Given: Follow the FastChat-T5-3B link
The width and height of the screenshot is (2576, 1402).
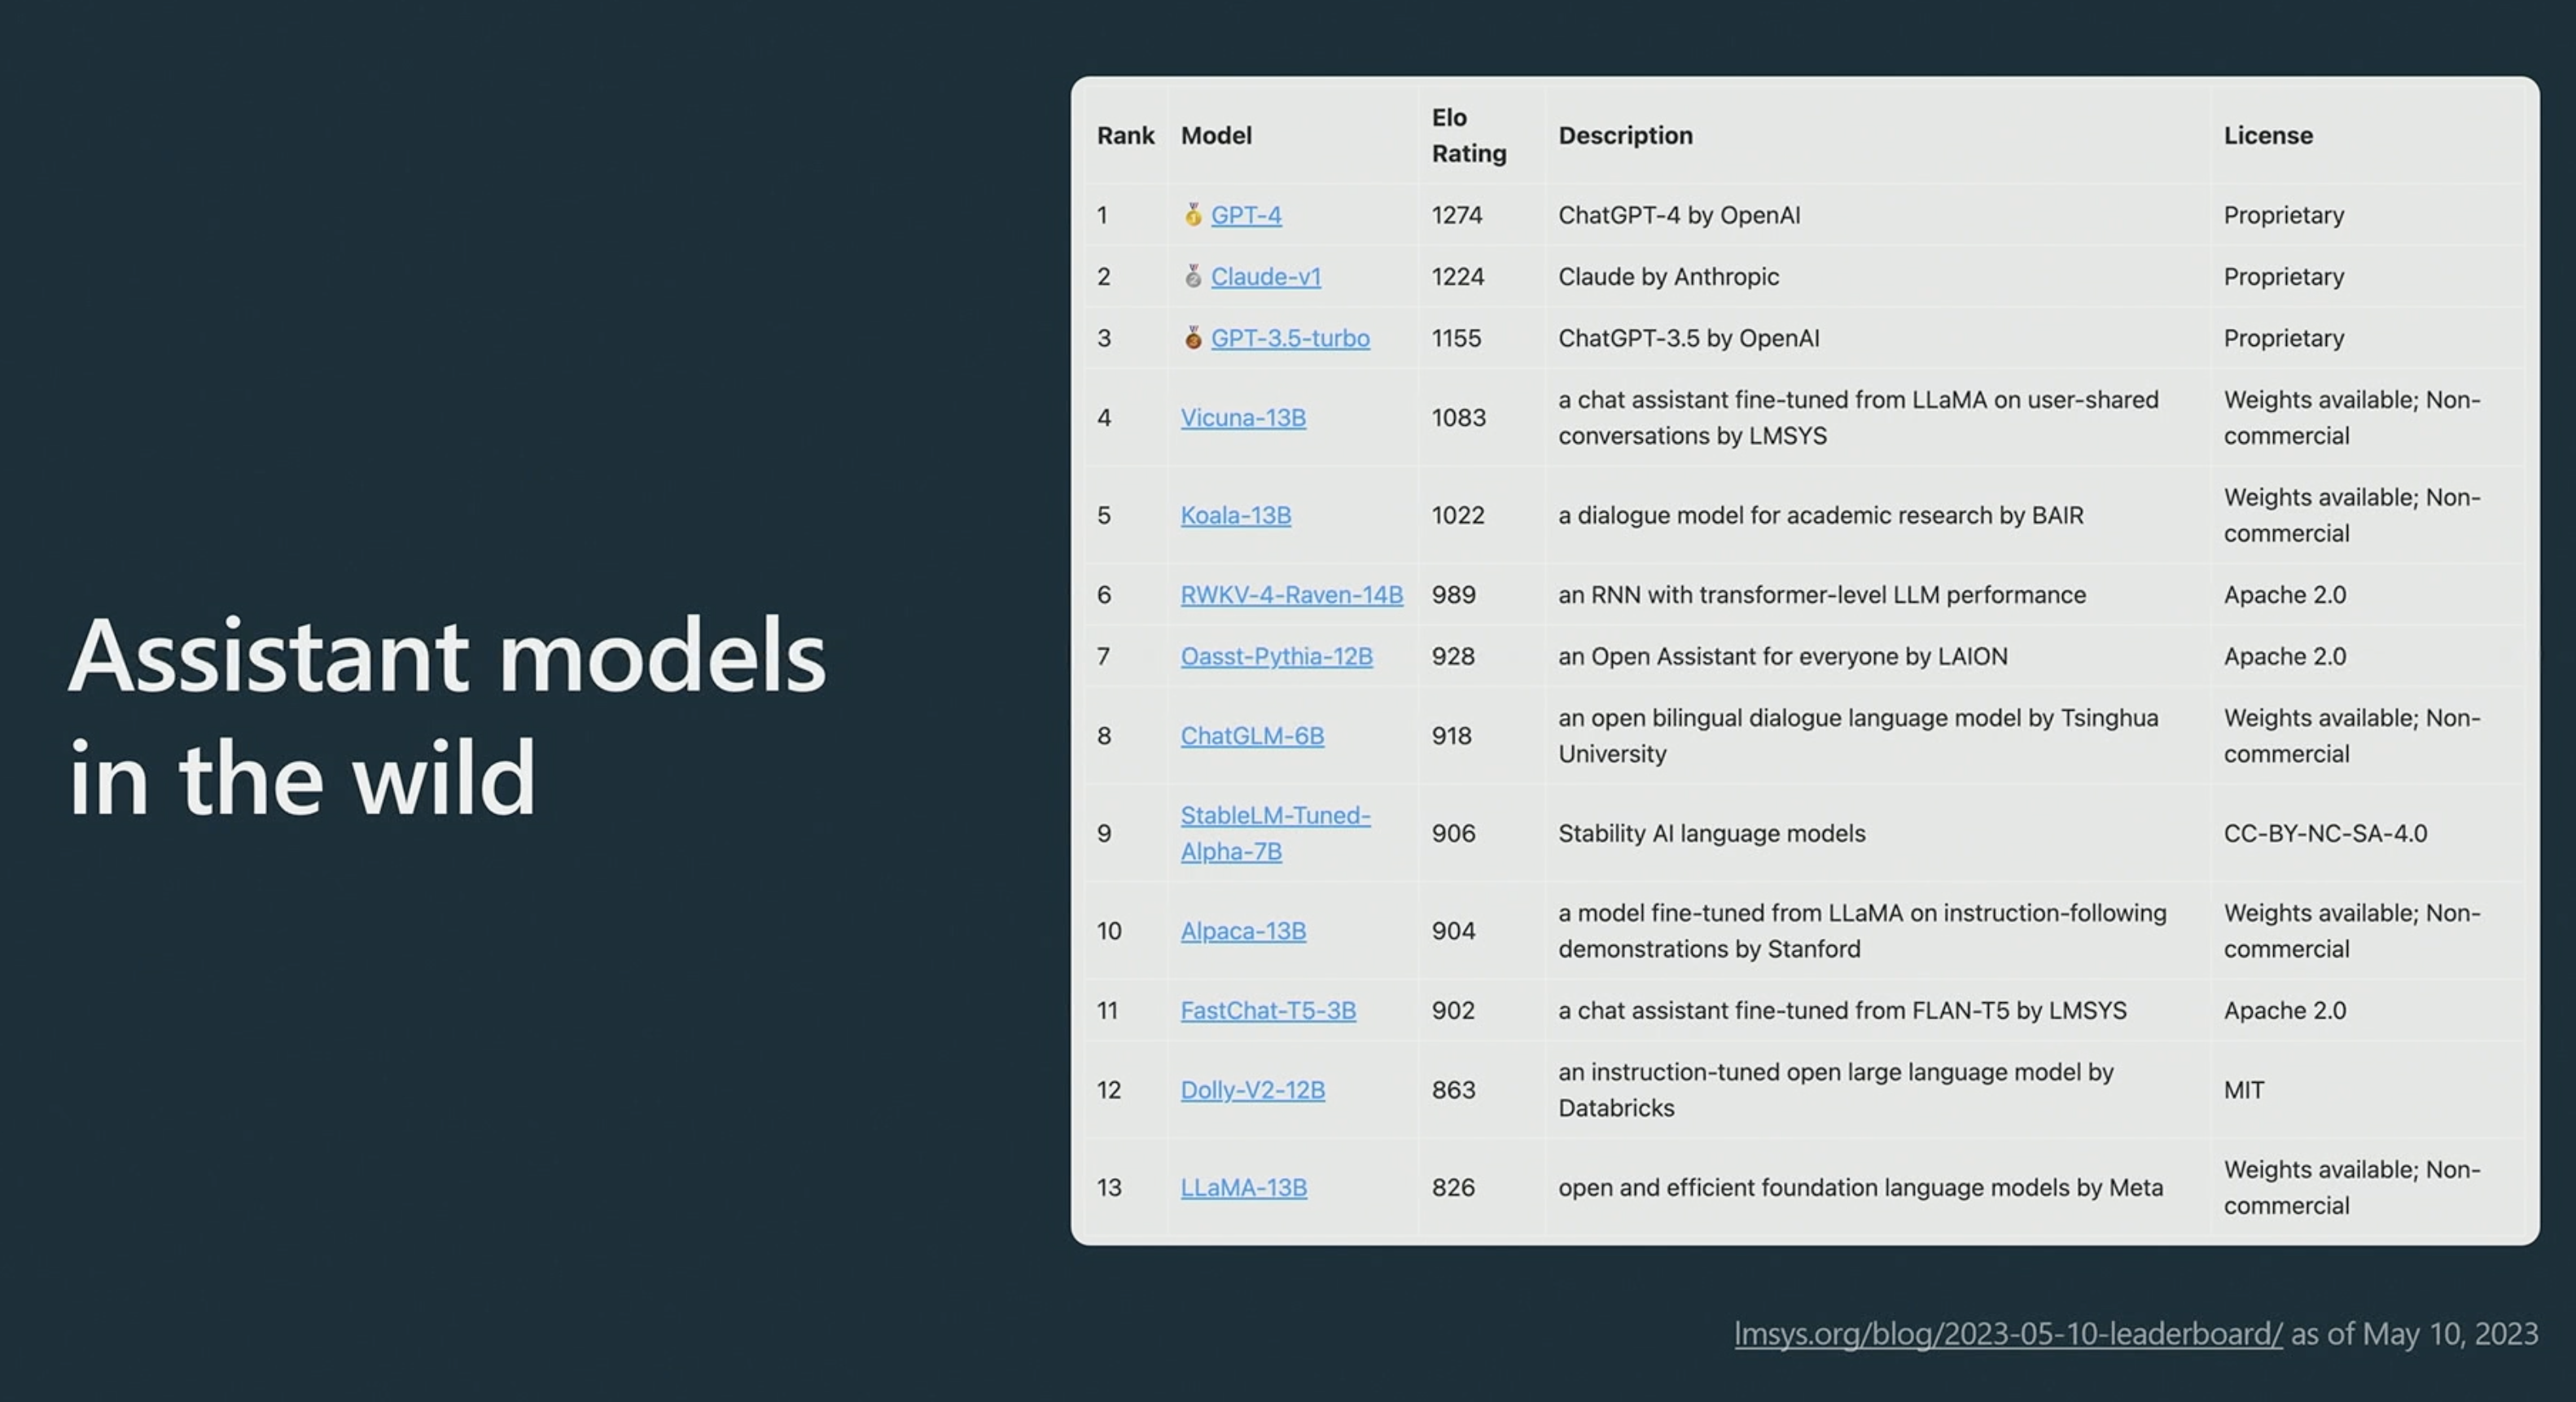Looking at the screenshot, I should pos(1268,1011).
